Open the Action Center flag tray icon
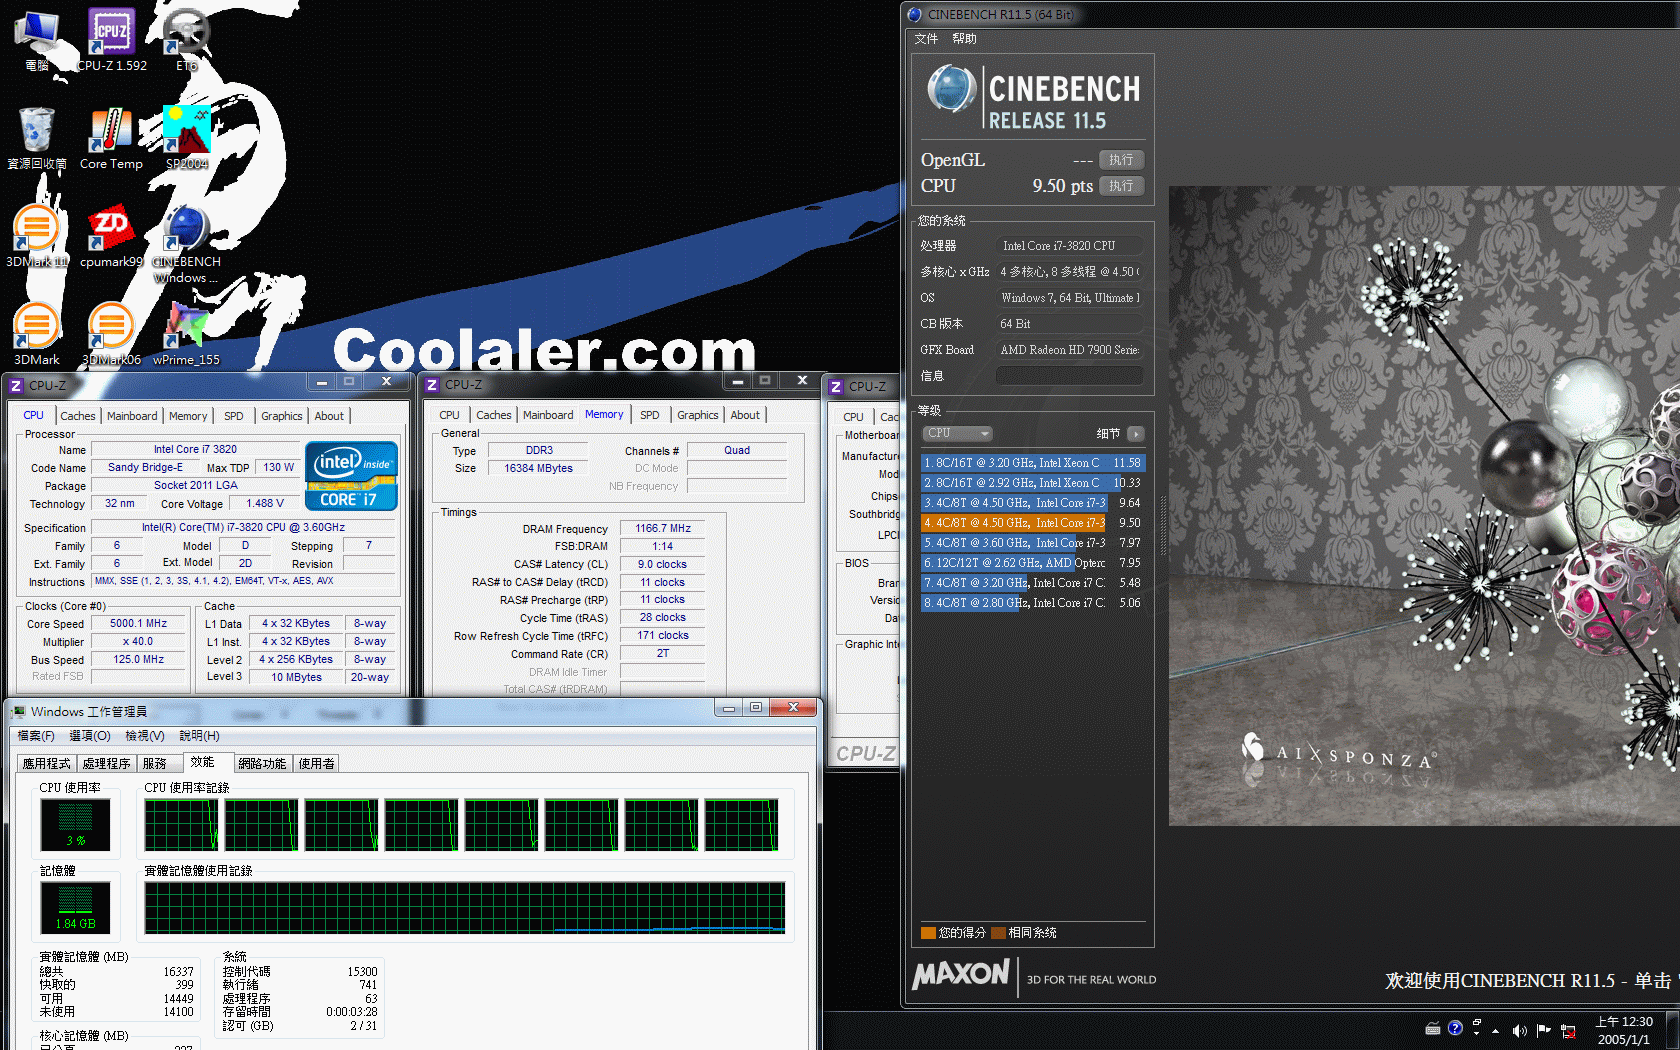The height and width of the screenshot is (1050, 1680). coord(1543,1030)
